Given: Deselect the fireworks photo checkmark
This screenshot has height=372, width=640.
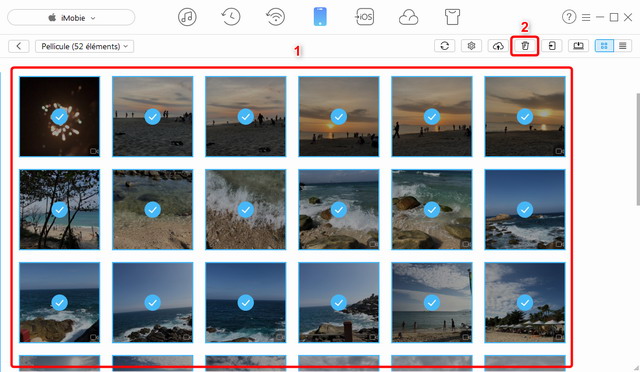Looking at the screenshot, I should coord(60,117).
